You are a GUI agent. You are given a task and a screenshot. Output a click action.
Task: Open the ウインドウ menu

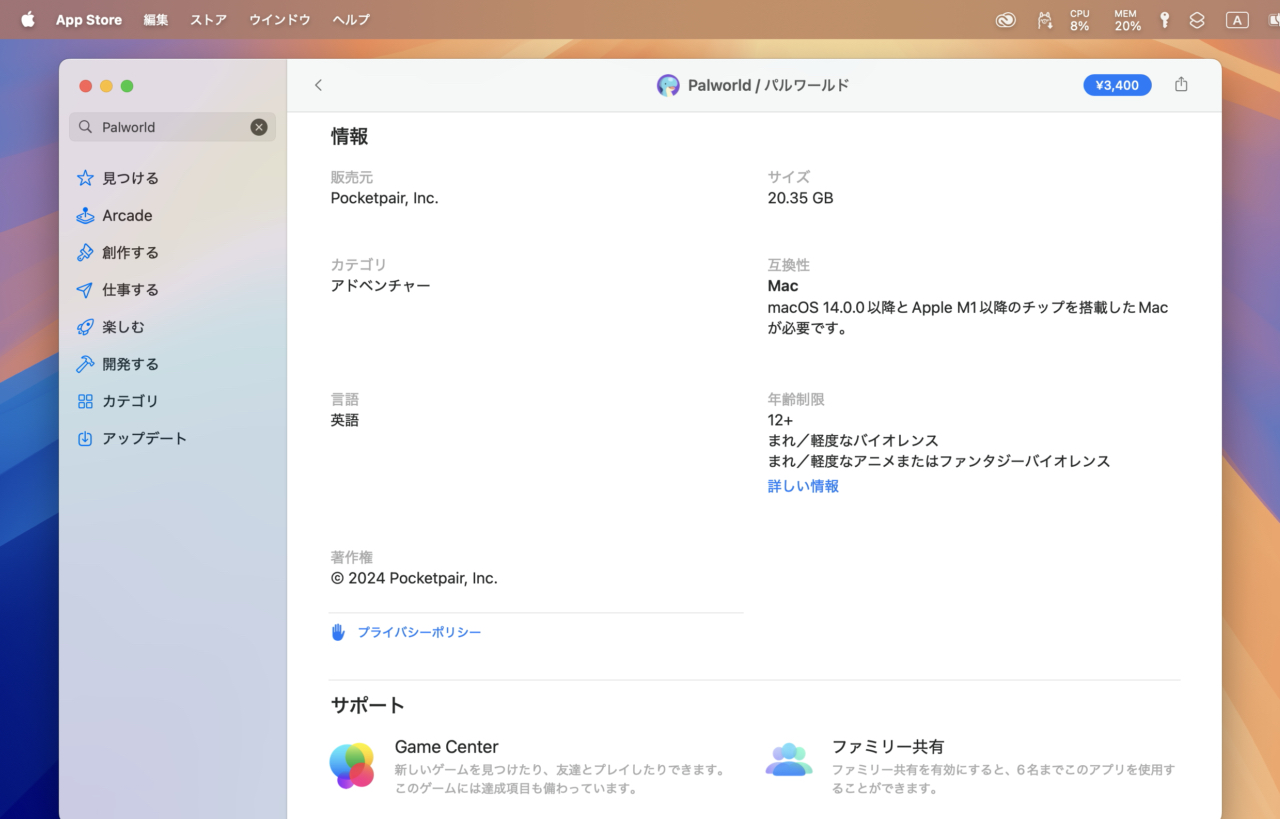(x=280, y=19)
